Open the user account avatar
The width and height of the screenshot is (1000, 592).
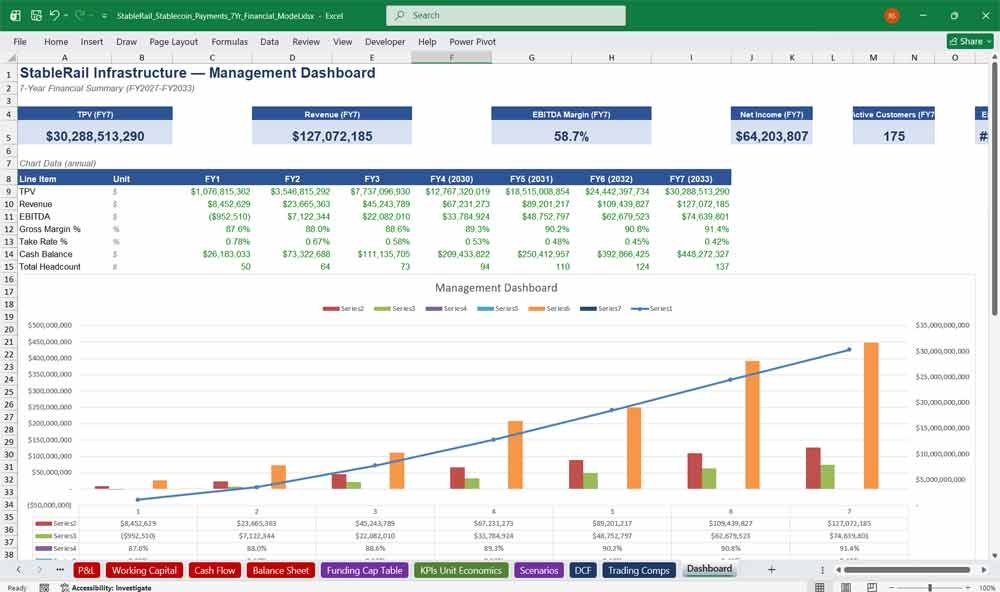(892, 15)
